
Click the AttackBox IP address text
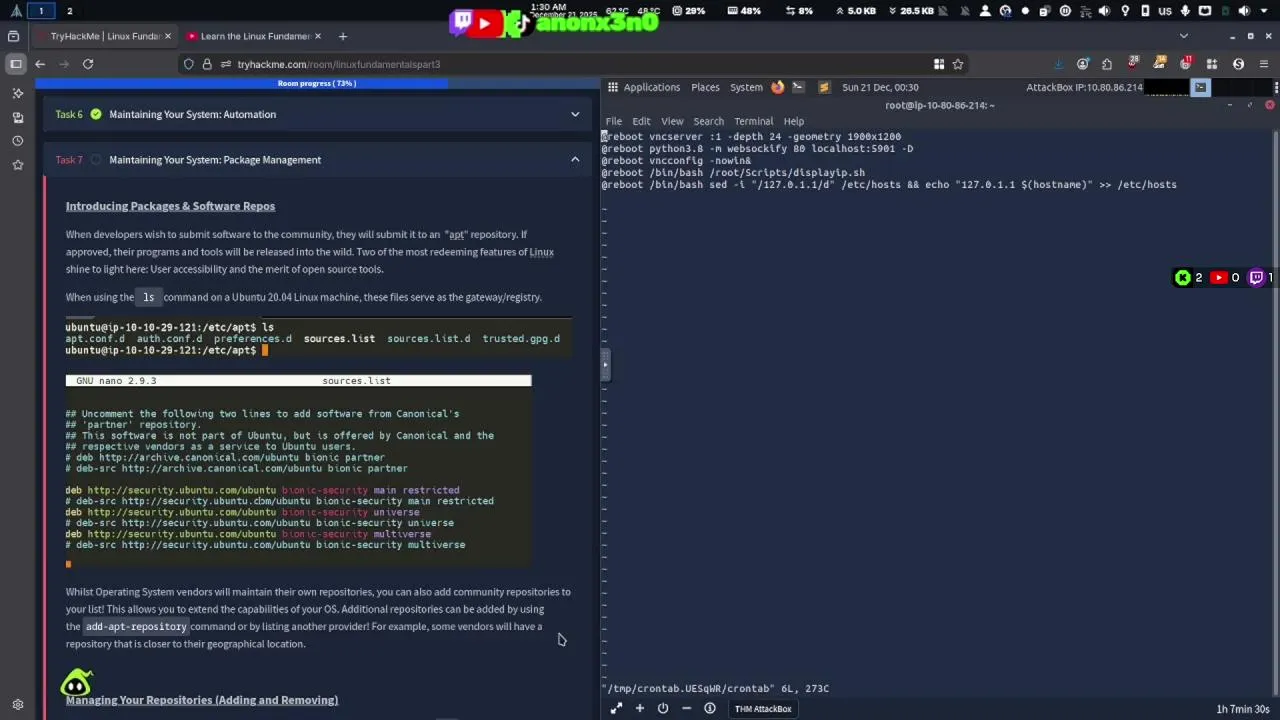coord(1084,87)
